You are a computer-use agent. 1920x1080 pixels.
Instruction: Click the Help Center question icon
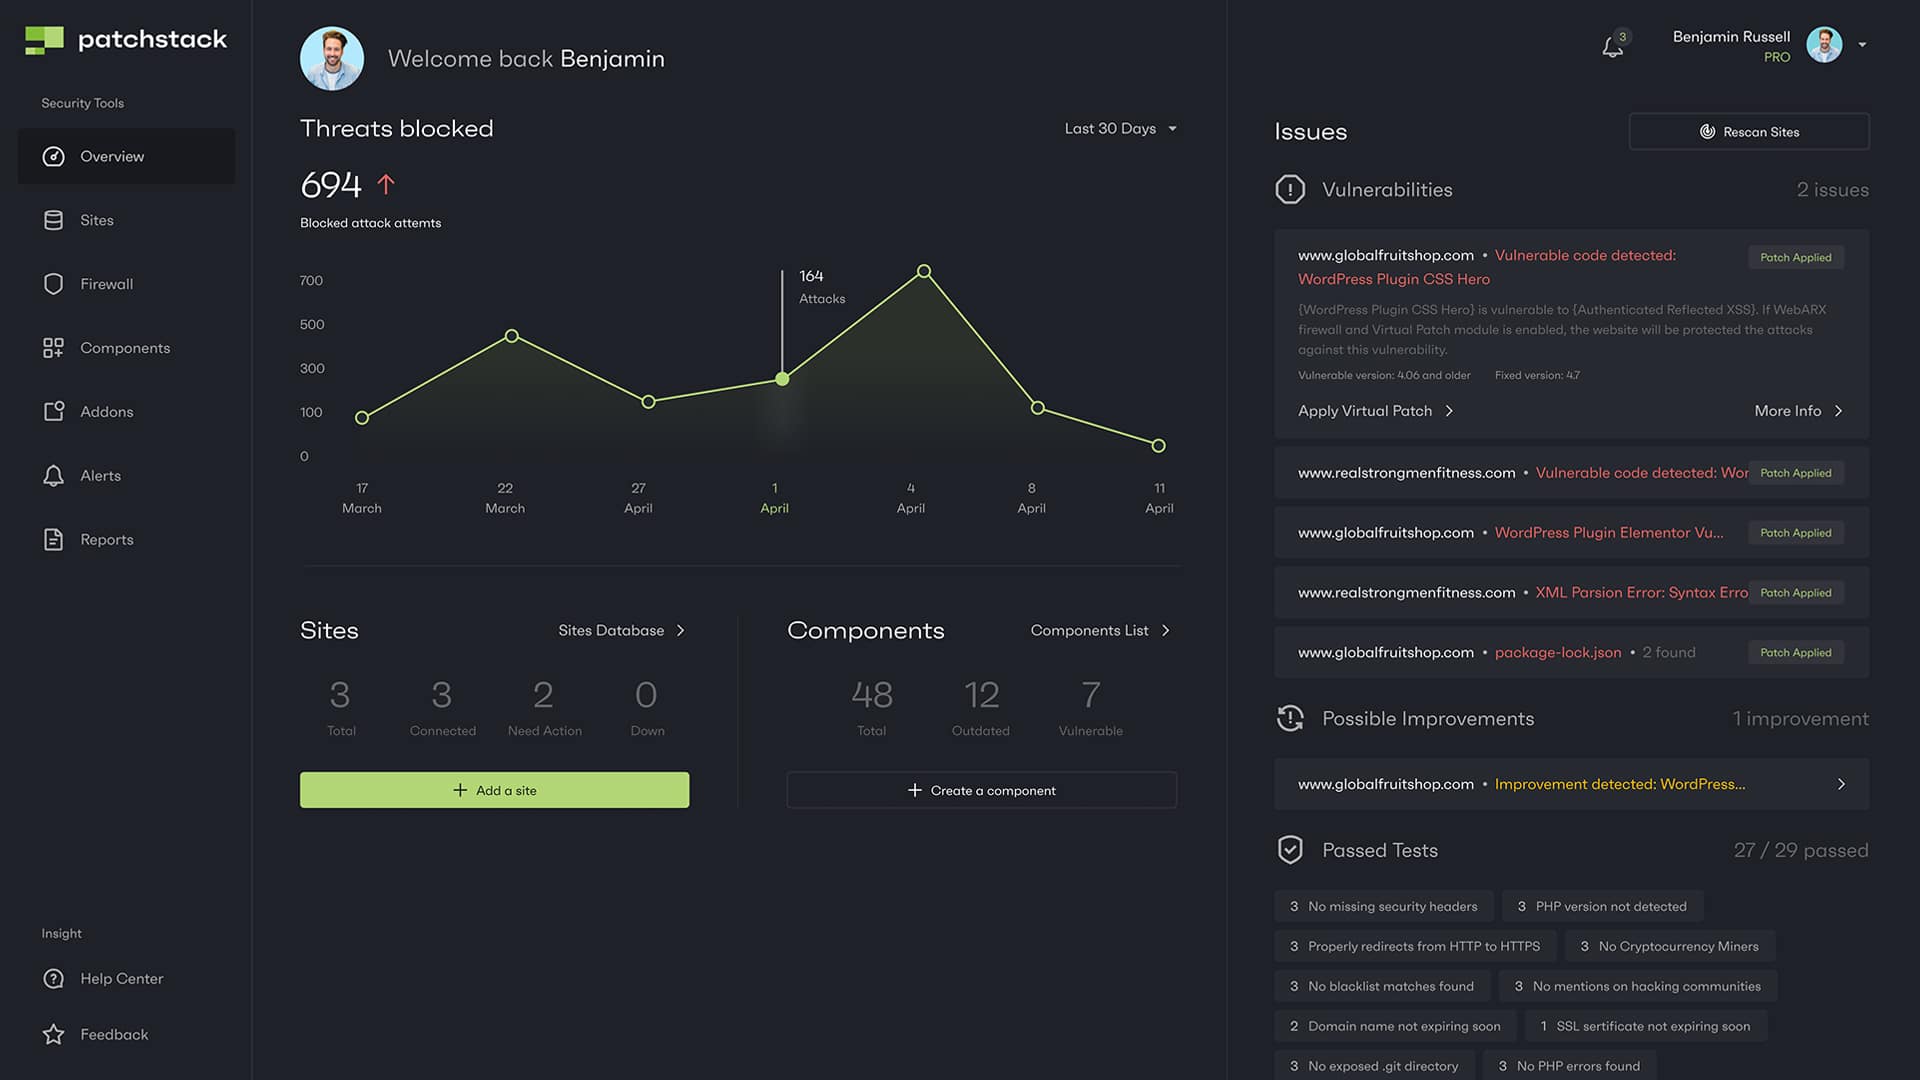coord(54,979)
